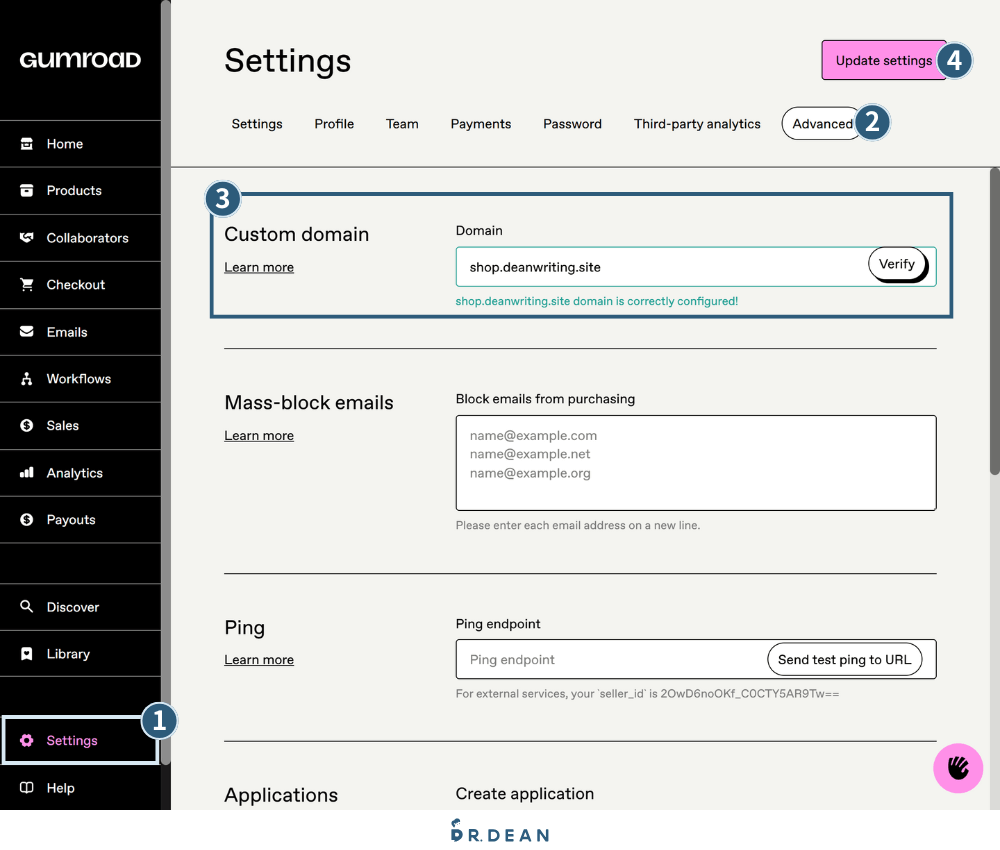
Task: Open Learn more under Custom domain
Action: [x=259, y=268]
